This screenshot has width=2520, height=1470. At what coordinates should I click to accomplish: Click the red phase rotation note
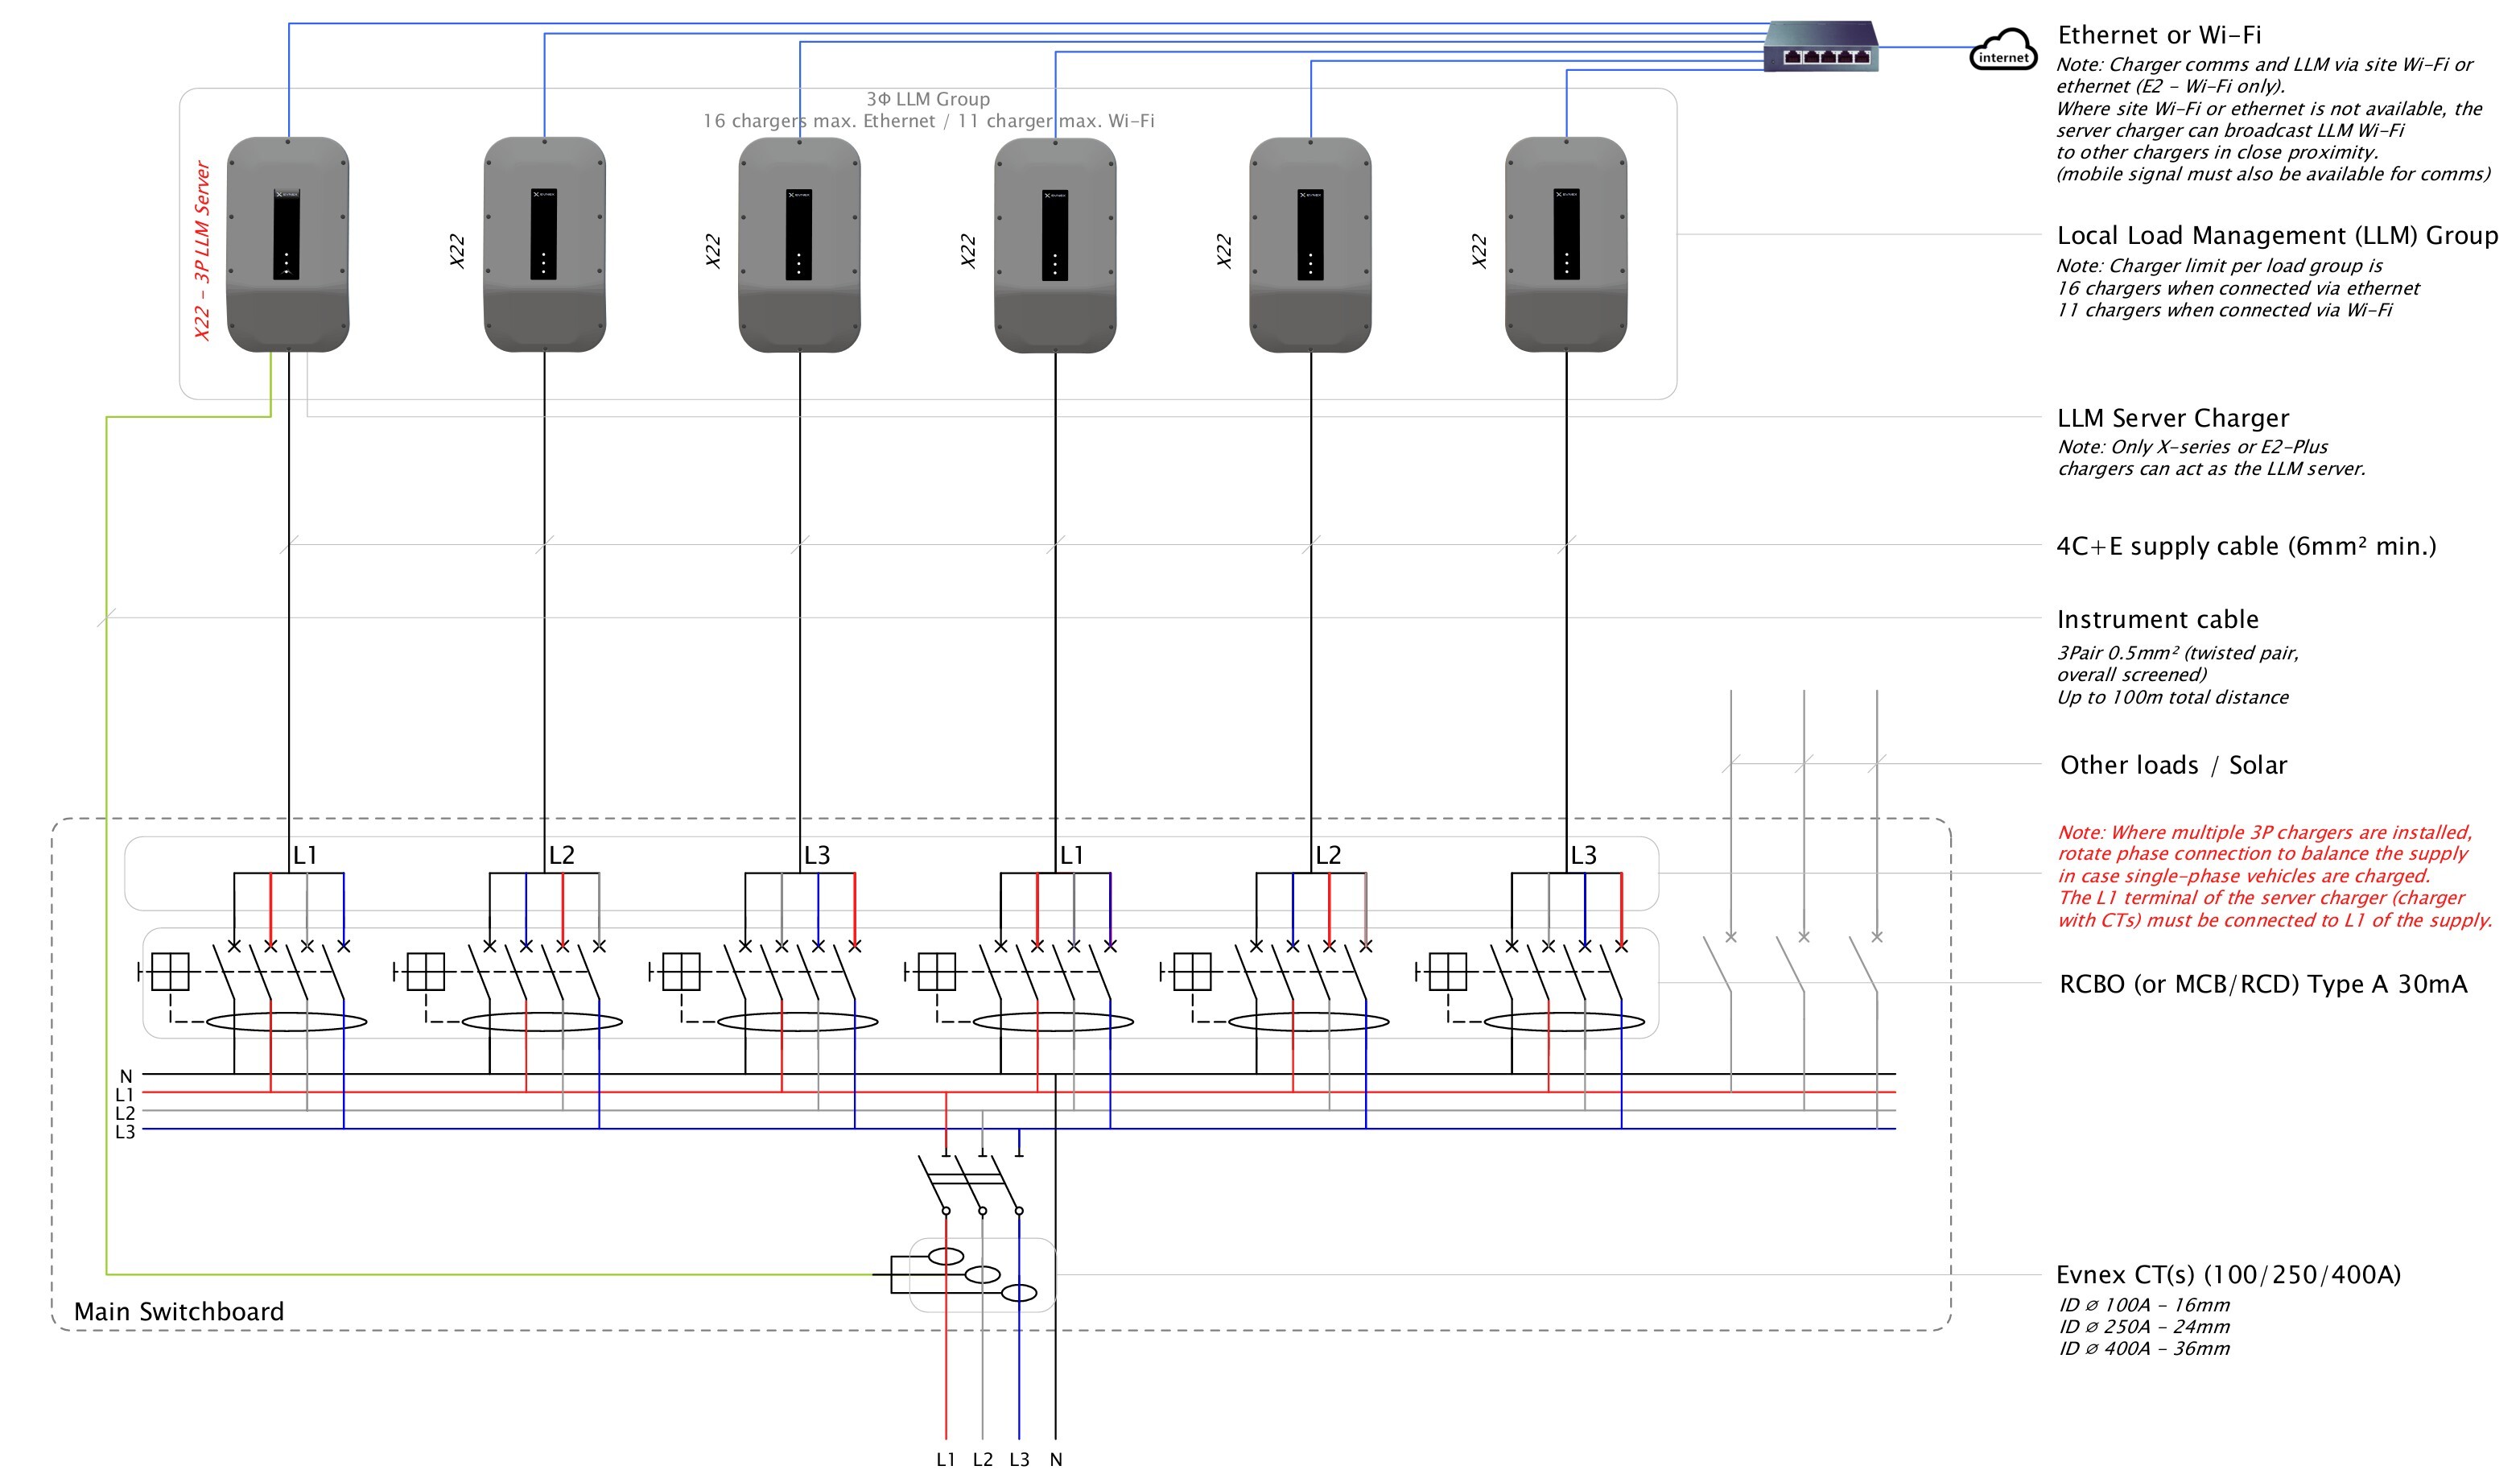pos(2274,876)
